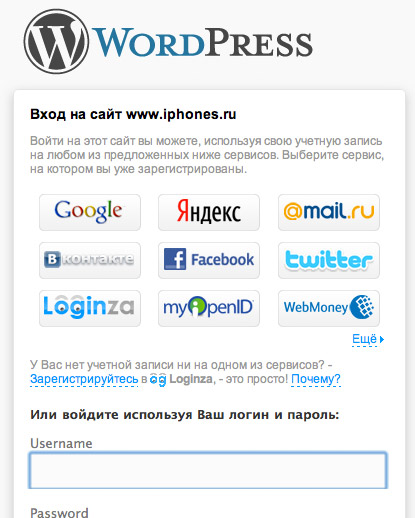Image resolution: width=415 pixels, height=518 pixels.
Task: Choose the Яндекс login provider
Action: click(209, 212)
